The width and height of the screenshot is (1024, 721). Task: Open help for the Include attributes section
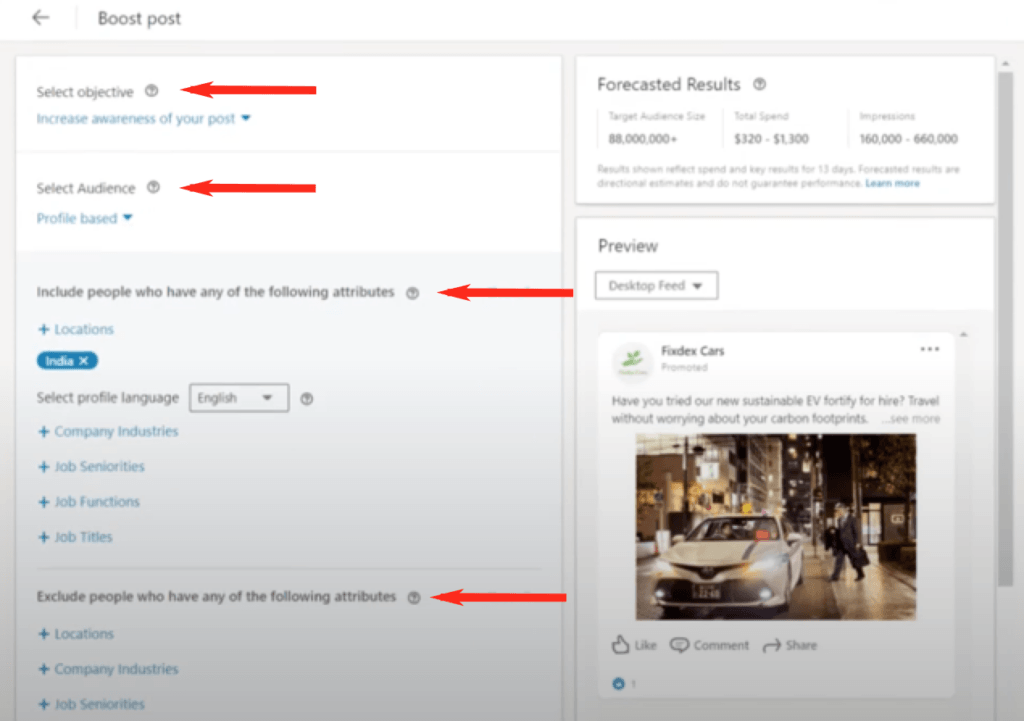click(x=414, y=293)
